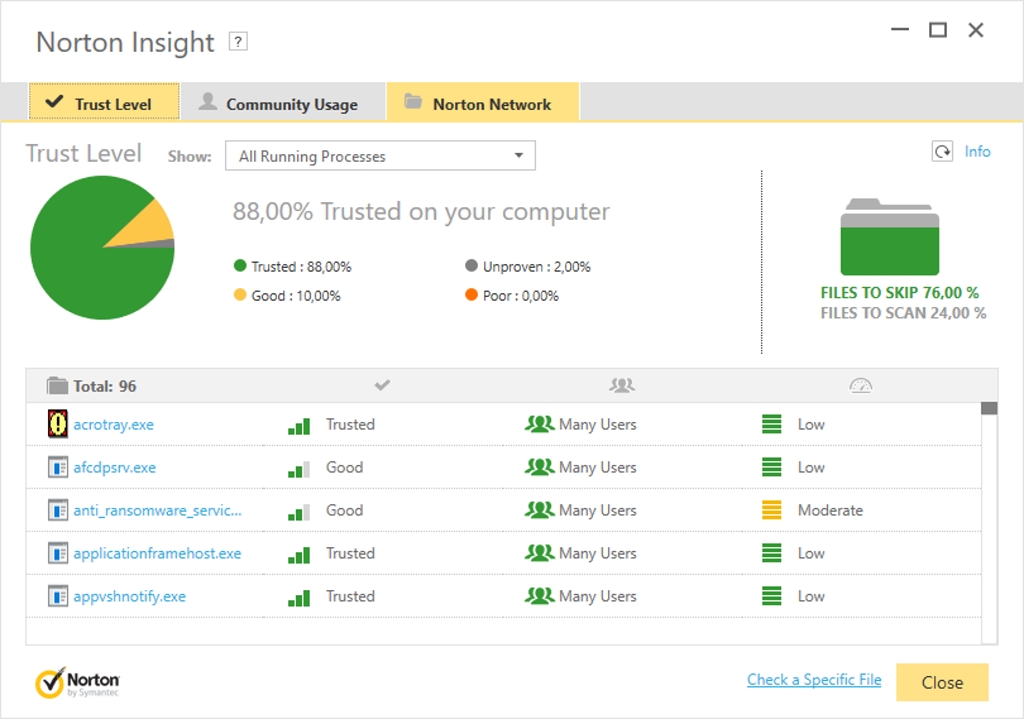Open the afcdpsrv.exe file details
The width and height of the screenshot is (1024, 719).
tap(115, 467)
